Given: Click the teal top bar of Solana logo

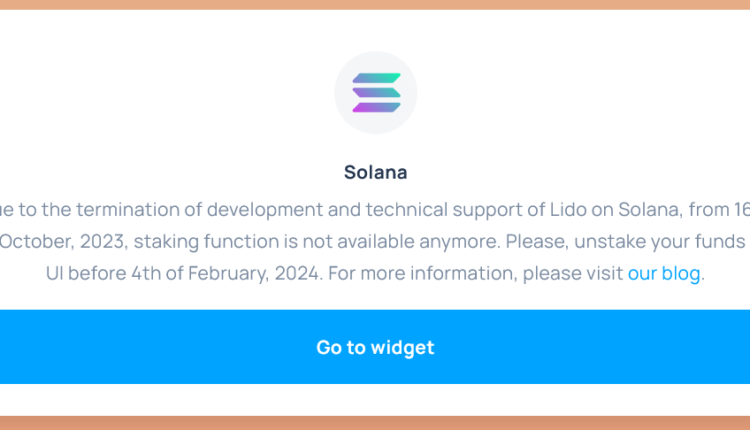Looking at the screenshot, I should 375,78.
